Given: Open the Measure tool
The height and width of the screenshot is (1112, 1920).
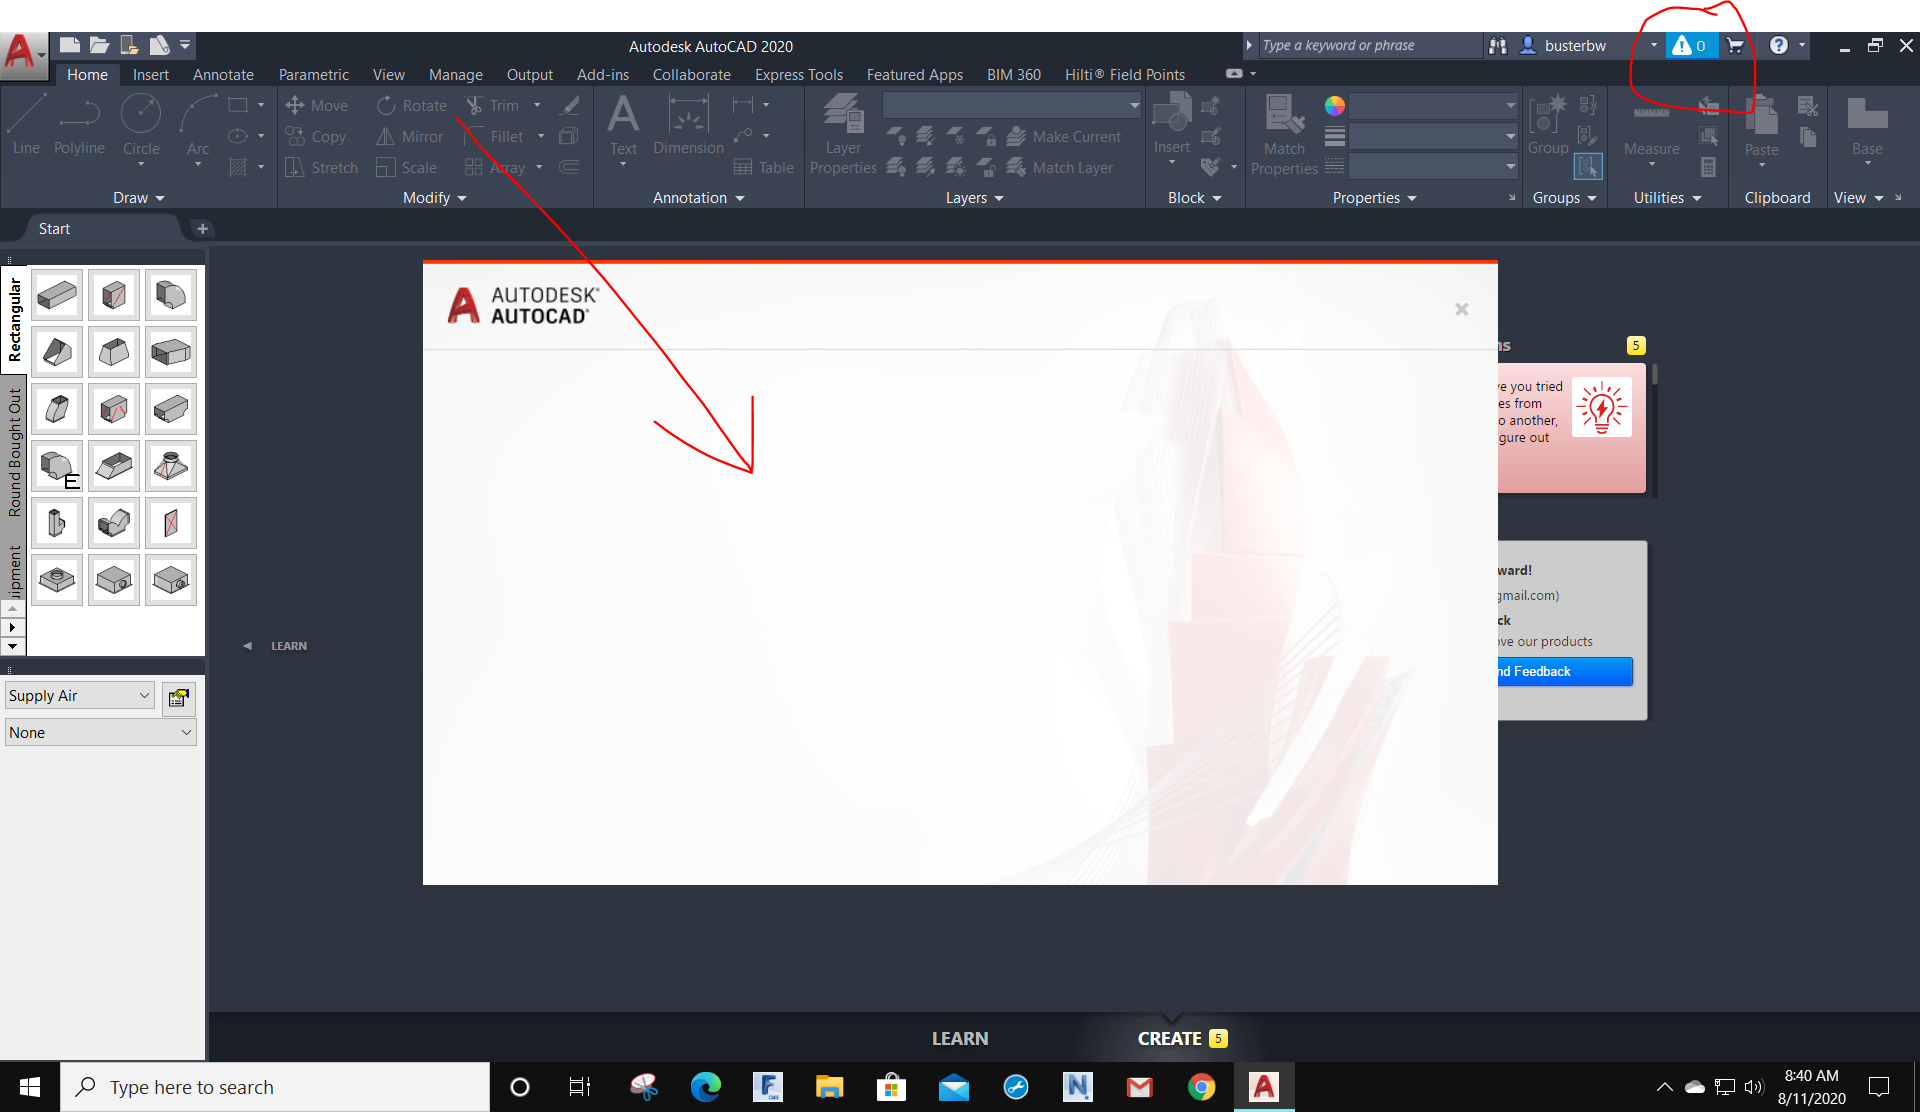Looking at the screenshot, I should tap(1650, 130).
